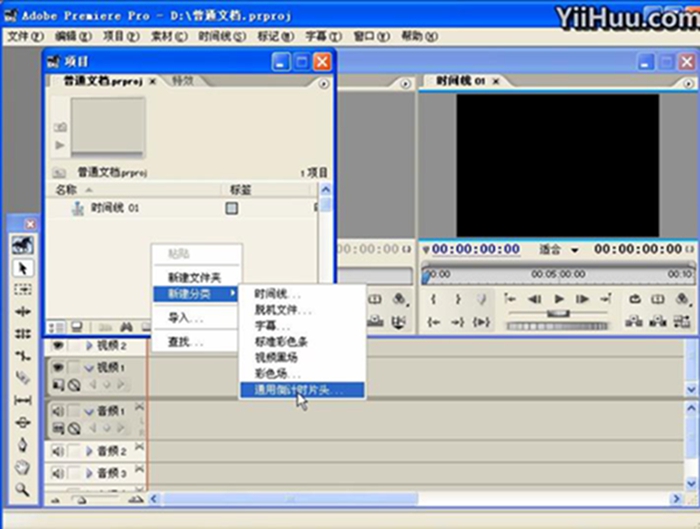700x529 pixels.
Task: Set In point in program monitor
Action: point(433,299)
